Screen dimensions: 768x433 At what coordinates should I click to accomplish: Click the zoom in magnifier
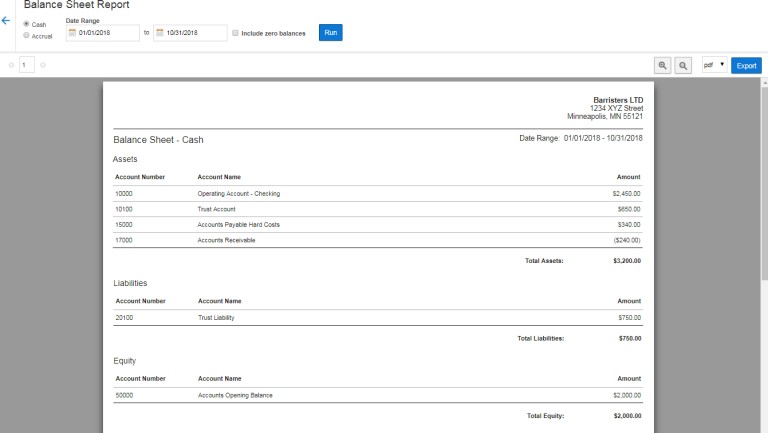[662, 65]
